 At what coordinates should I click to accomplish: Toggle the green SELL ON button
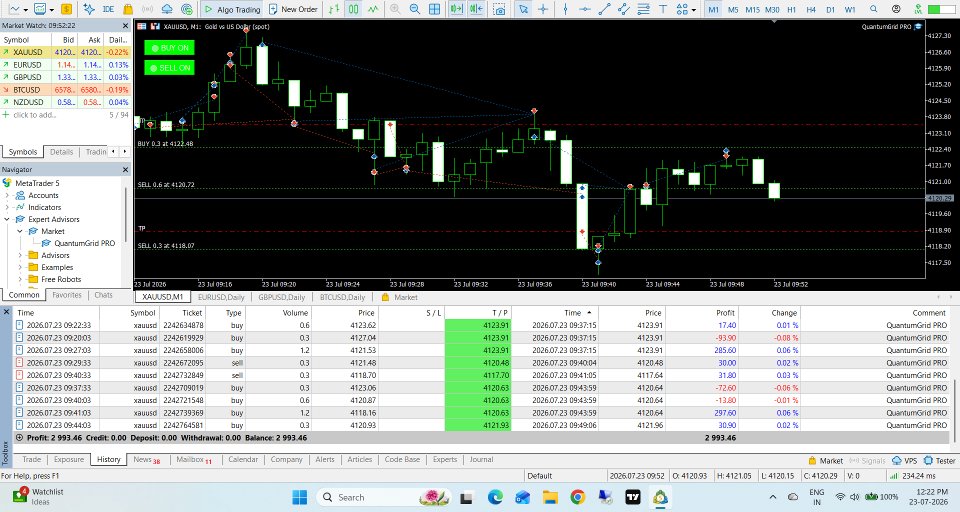[x=170, y=68]
